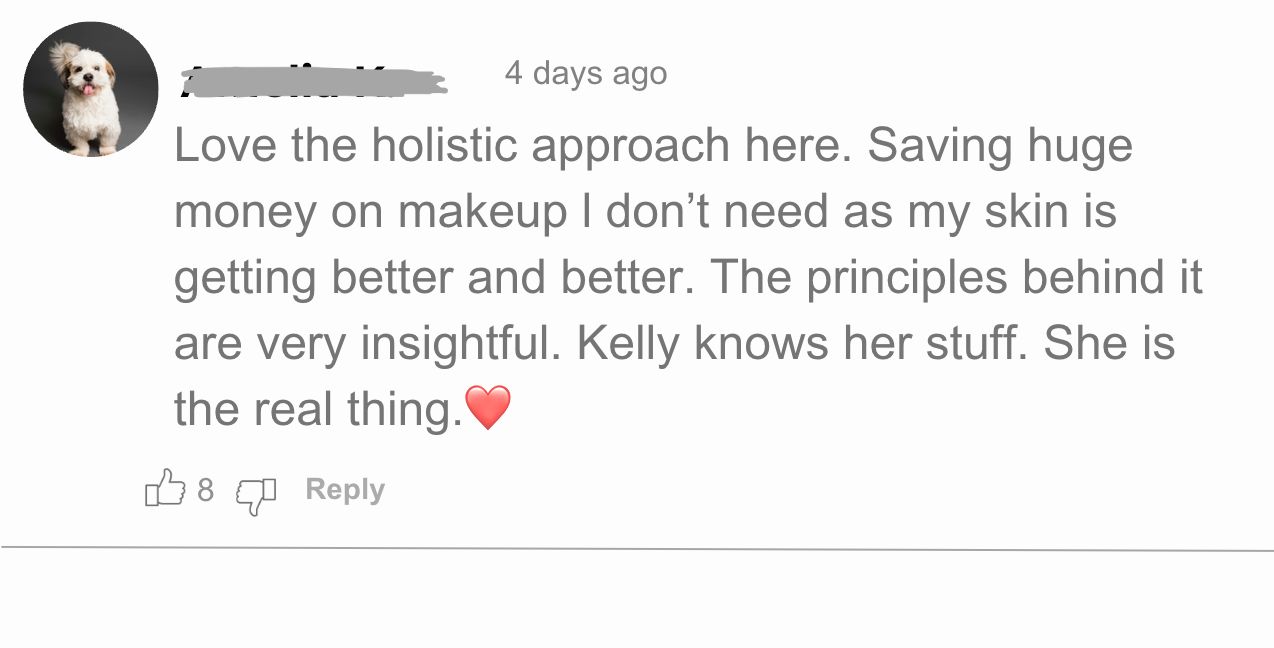
Task: Click the word "Kelly" in the comment
Action: 627,343
